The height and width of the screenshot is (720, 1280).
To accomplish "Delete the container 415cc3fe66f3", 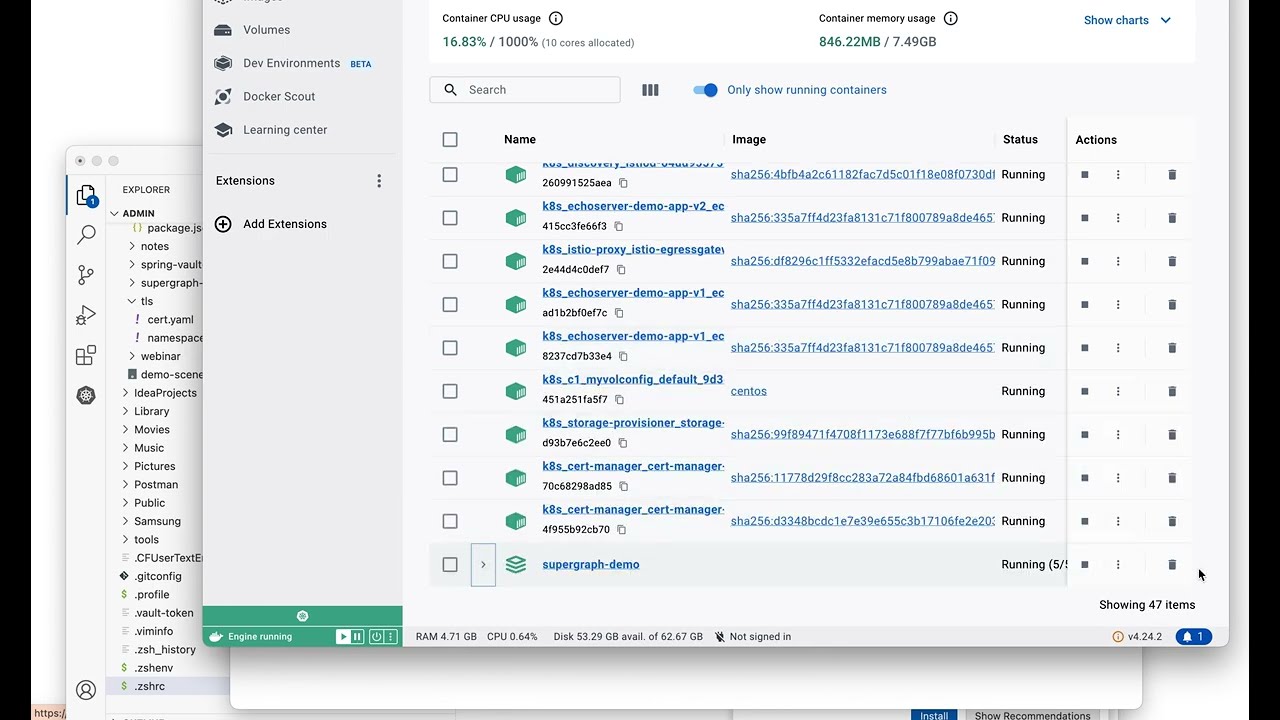I will [x=1172, y=218].
